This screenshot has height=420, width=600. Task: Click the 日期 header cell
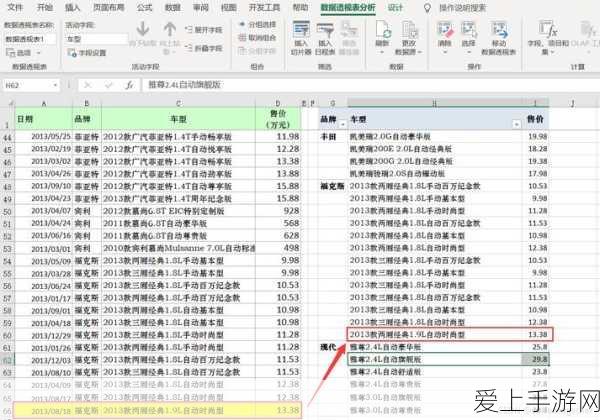point(44,119)
